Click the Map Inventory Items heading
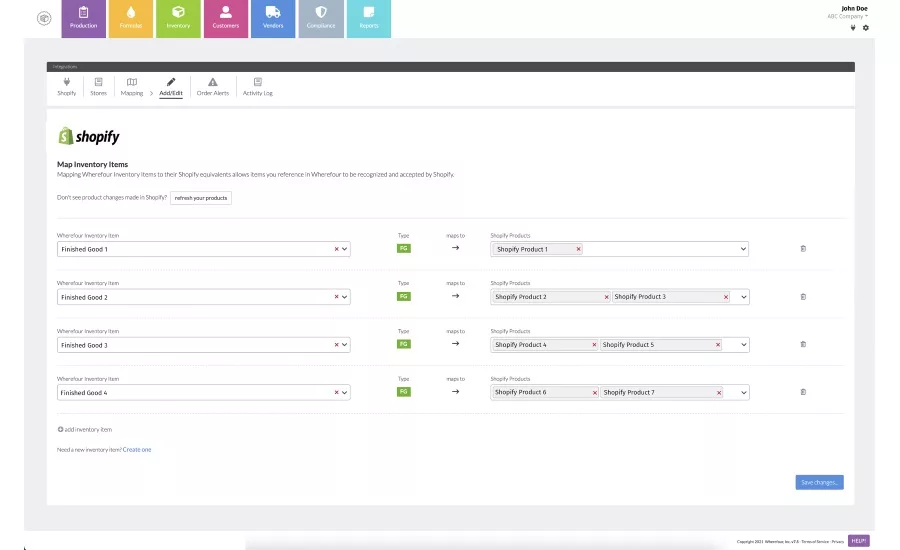This screenshot has width=900, height=550. [x=92, y=164]
